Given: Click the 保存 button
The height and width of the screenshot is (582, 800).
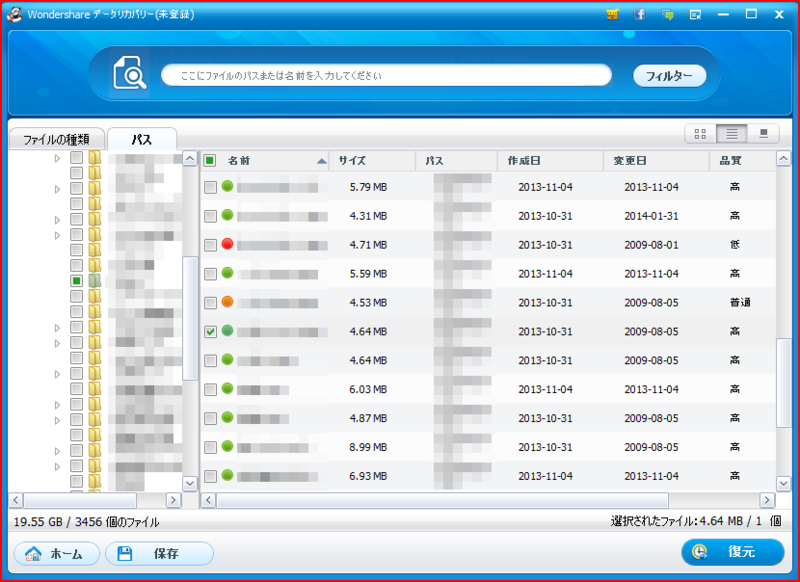Looking at the screenshot, I should click(159, 553).
